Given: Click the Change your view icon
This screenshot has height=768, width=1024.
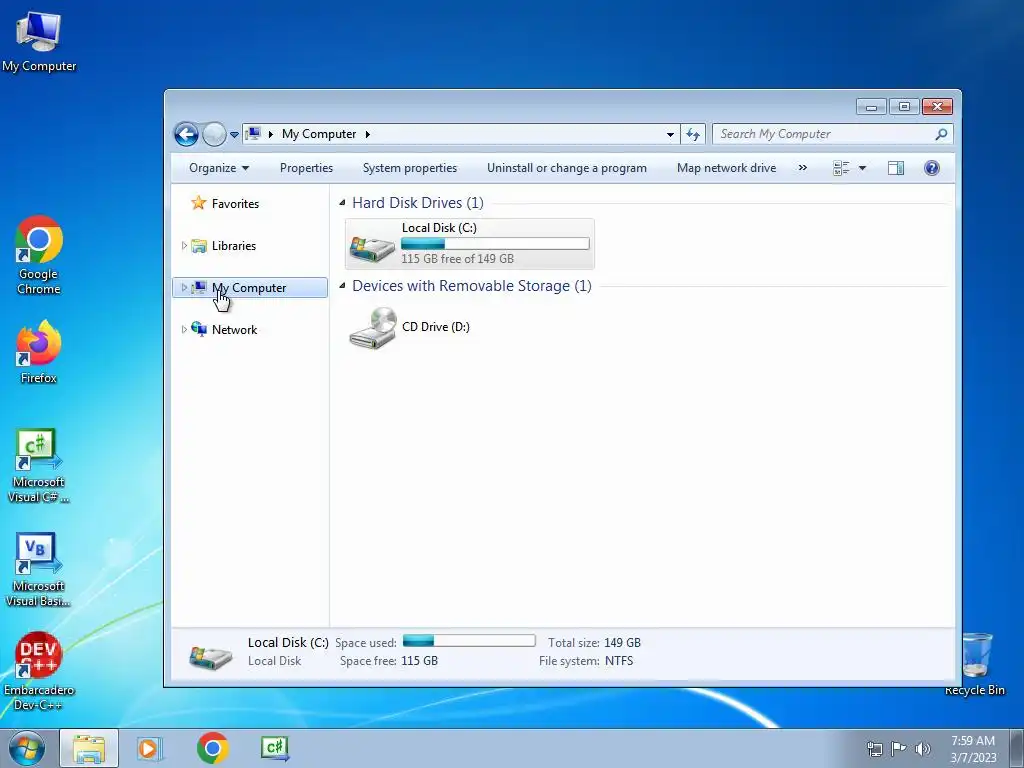Looking at the screenshot, I should [x=841, y=168].
